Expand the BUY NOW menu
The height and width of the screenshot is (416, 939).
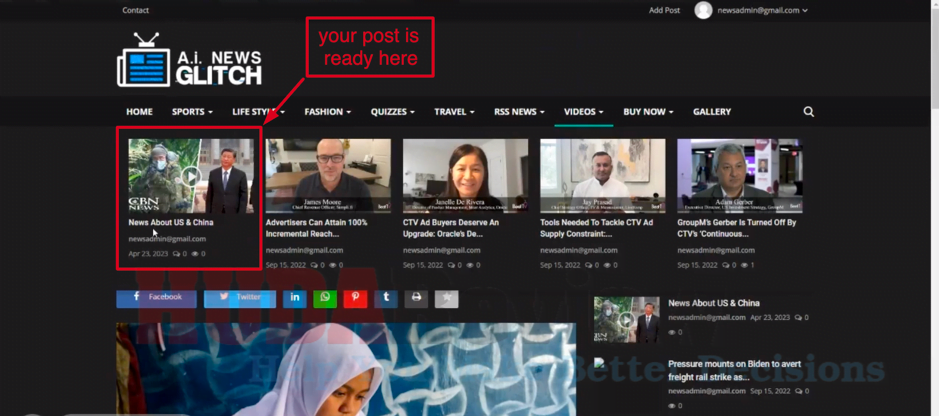point(649,112)
